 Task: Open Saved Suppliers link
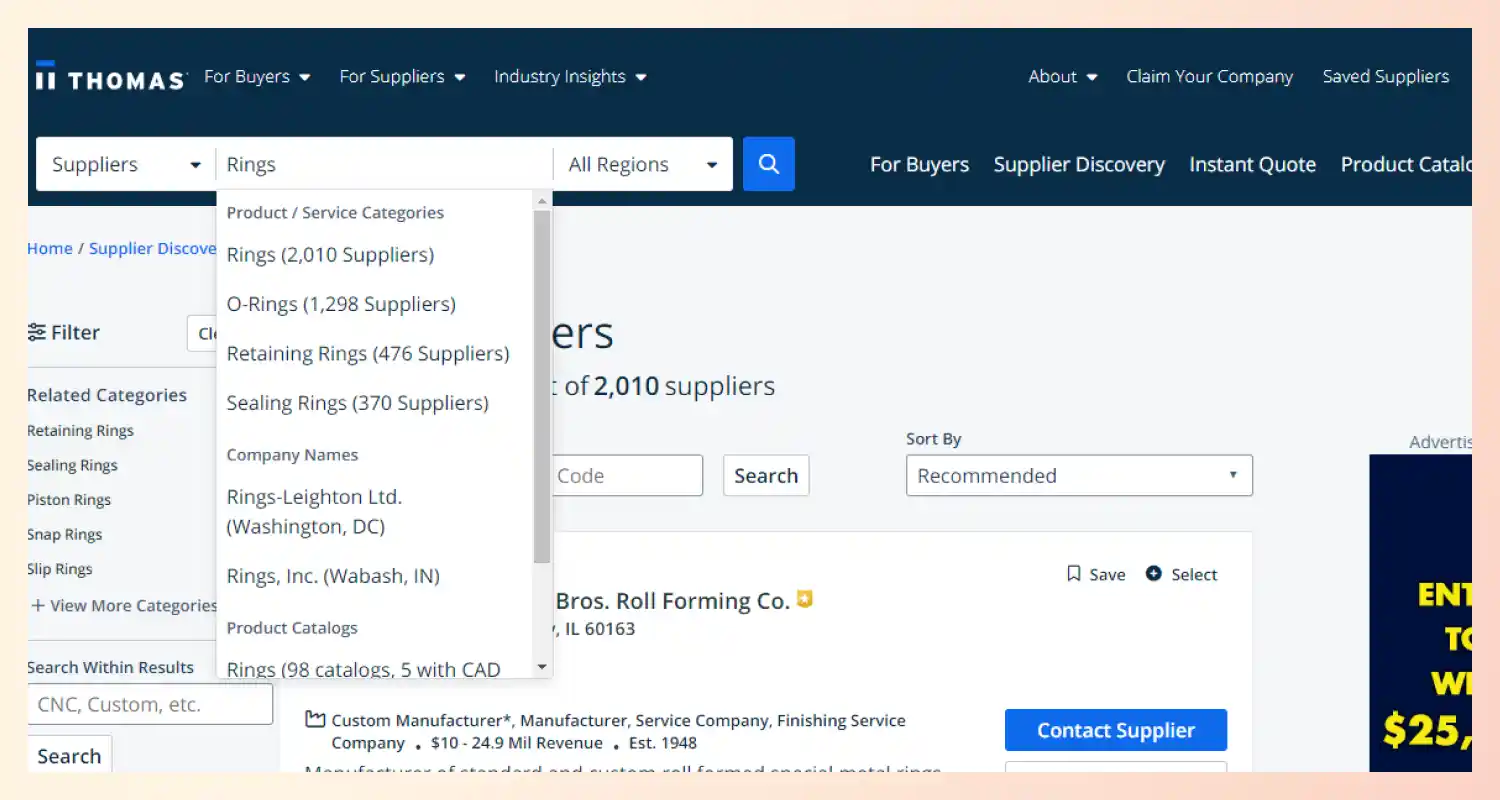1385,77
